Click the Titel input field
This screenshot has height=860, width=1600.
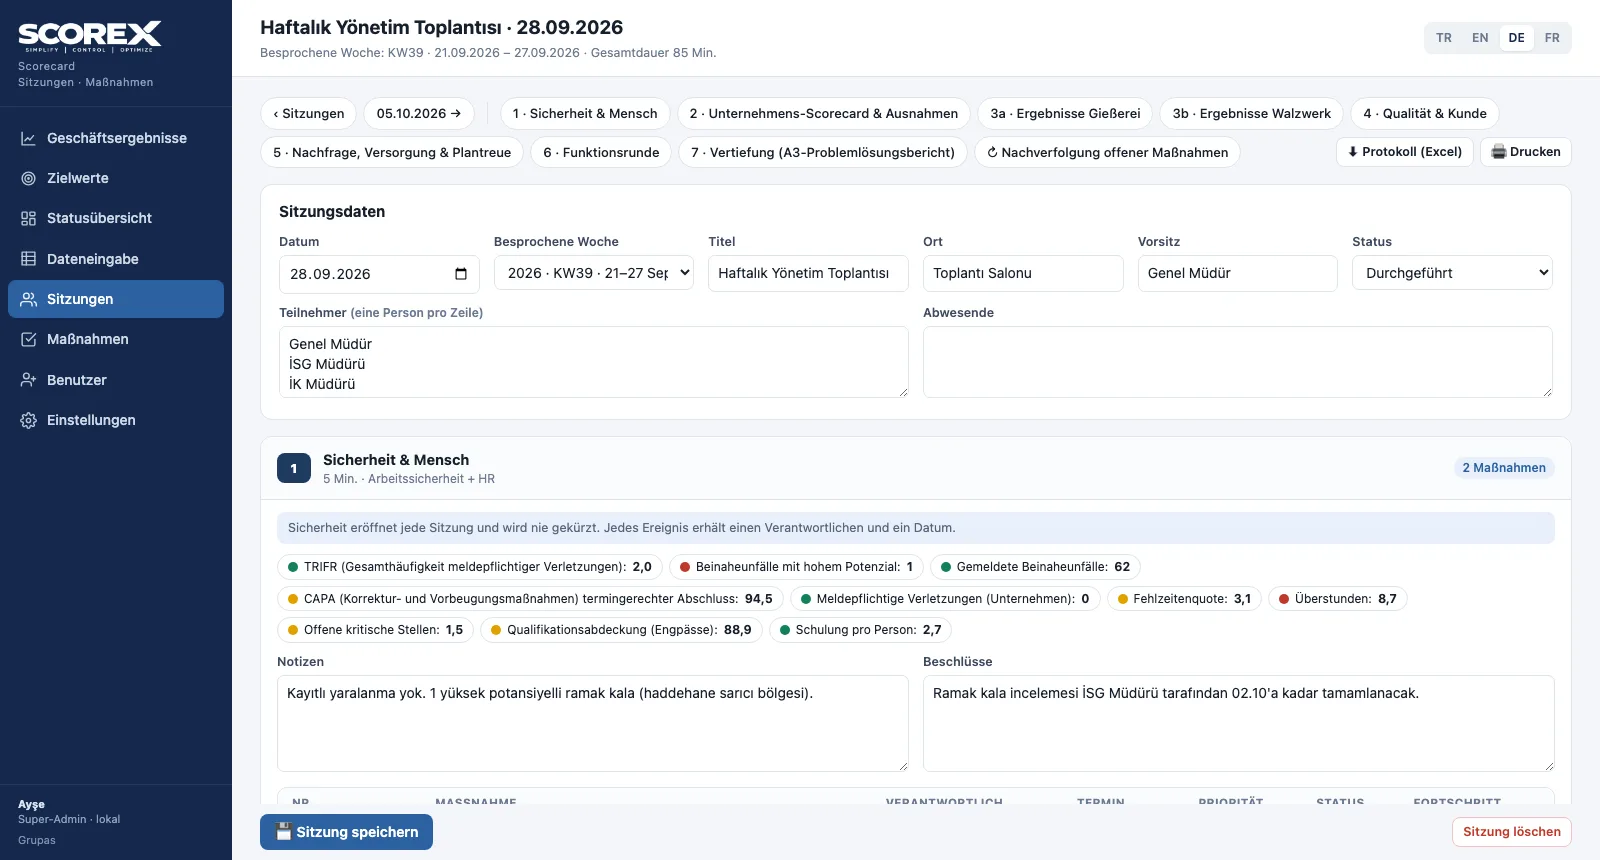coord(808,273)
